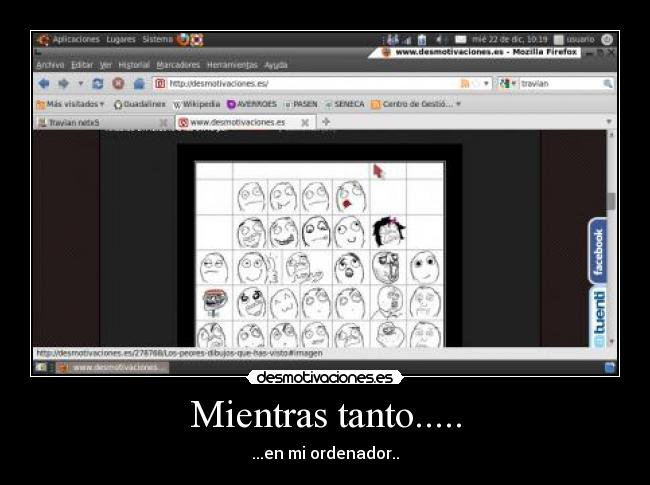
Task: Open the Guadalinex bookmark
Action: coord(140,104)
